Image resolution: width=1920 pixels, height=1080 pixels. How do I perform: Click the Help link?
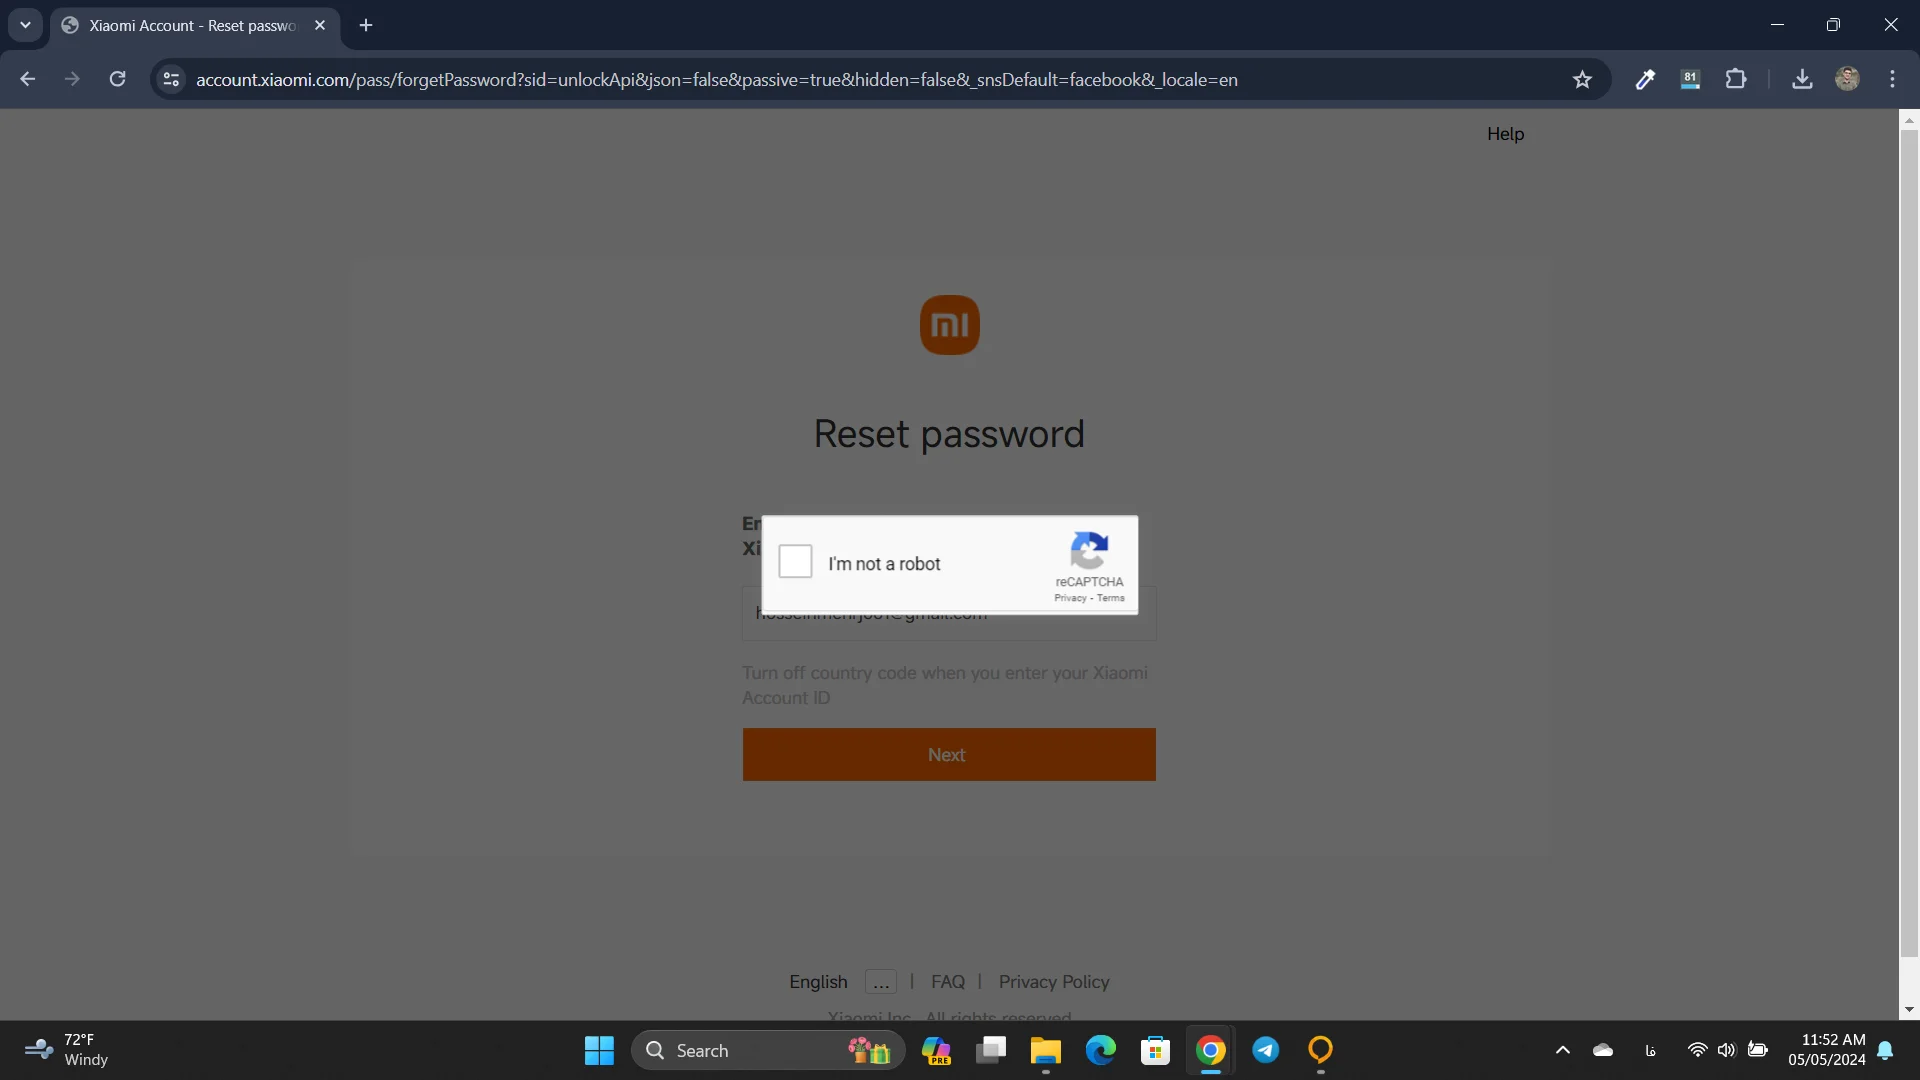click(x=1505, y=134)
